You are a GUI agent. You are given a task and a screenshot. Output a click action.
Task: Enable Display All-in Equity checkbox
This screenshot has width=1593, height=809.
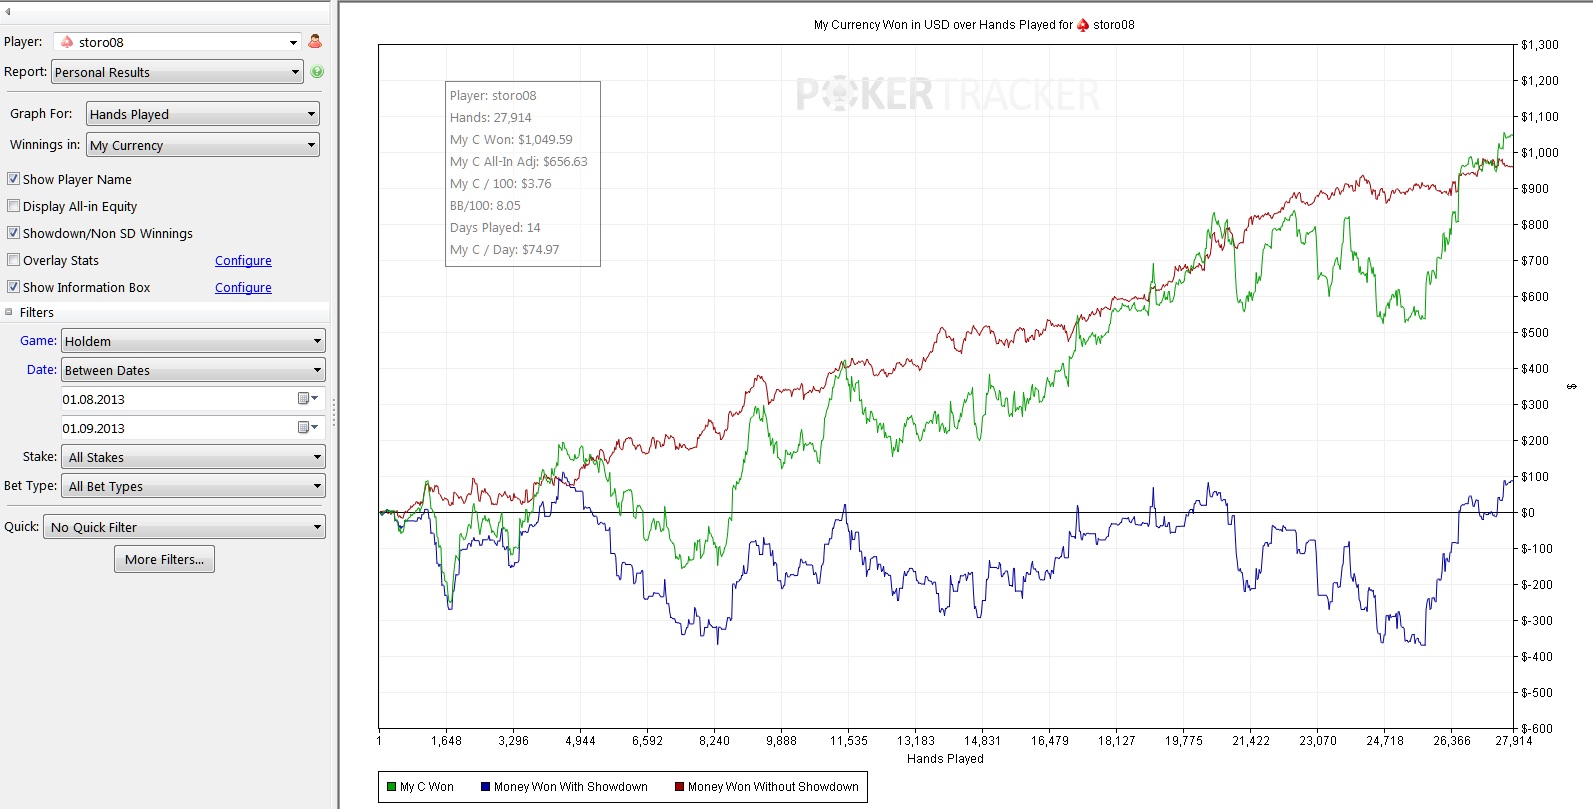click(14, 206)
